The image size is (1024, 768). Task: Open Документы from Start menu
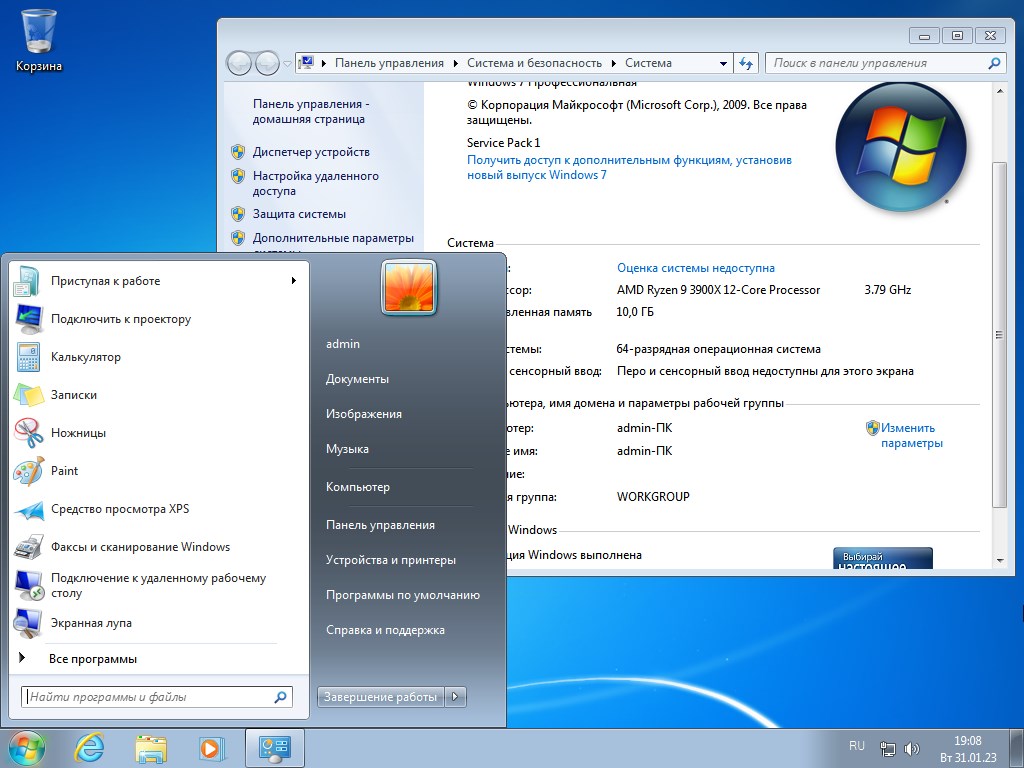click(357, 379)
